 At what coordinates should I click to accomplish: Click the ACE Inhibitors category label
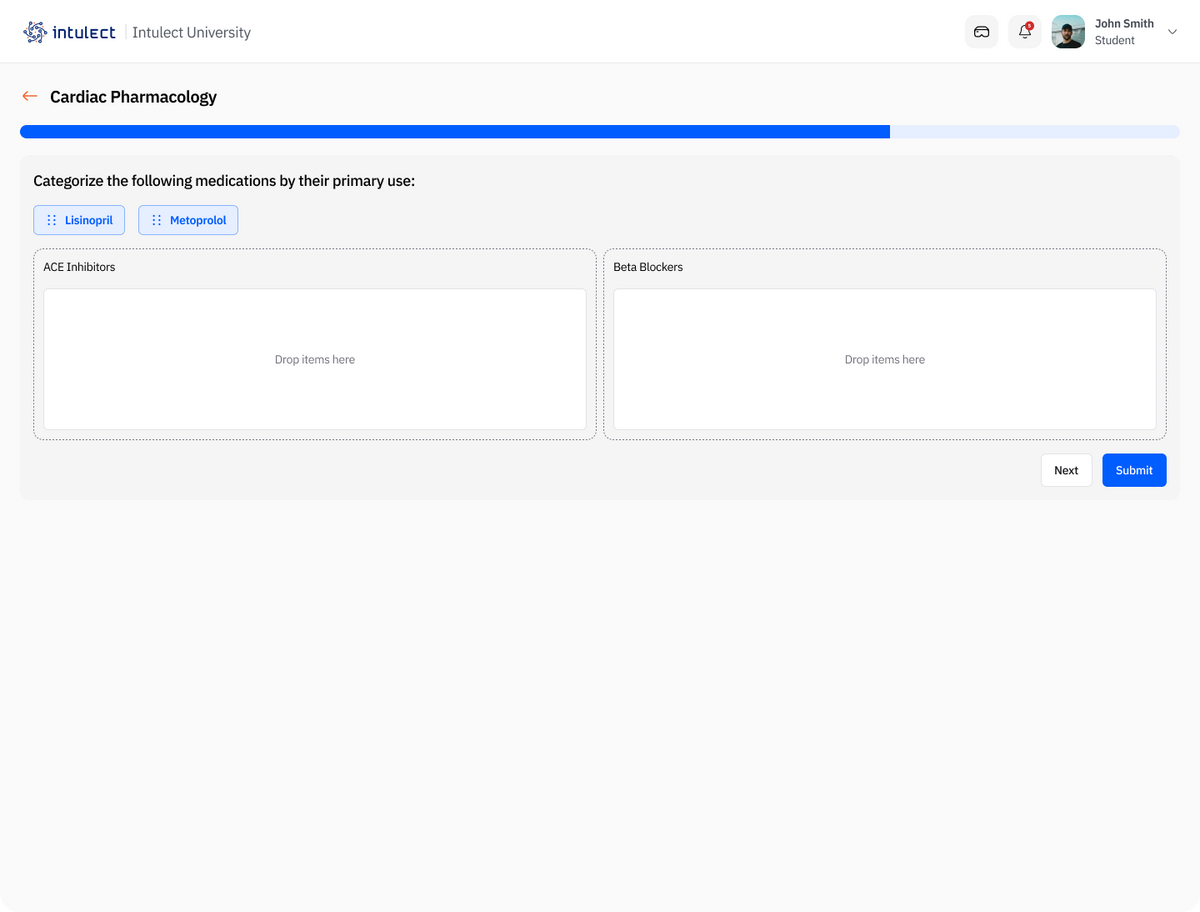point(79,267)
